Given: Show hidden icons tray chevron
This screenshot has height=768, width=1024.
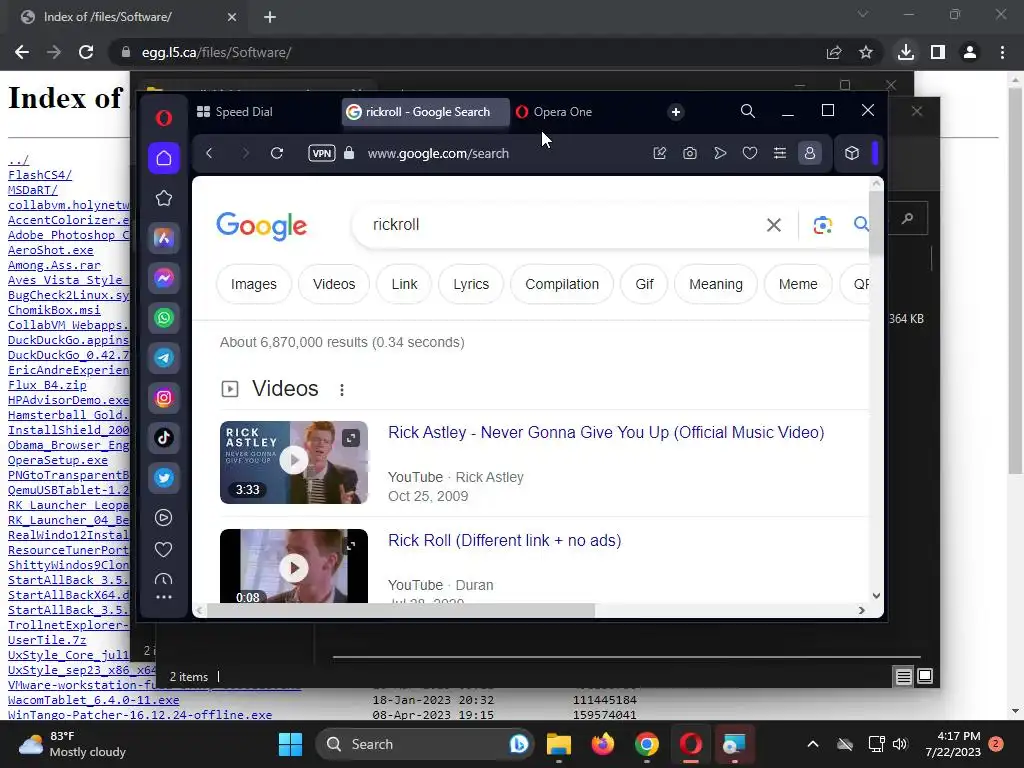Looking at the screenshot, I should pyautogui.click(x=813, y=744).
